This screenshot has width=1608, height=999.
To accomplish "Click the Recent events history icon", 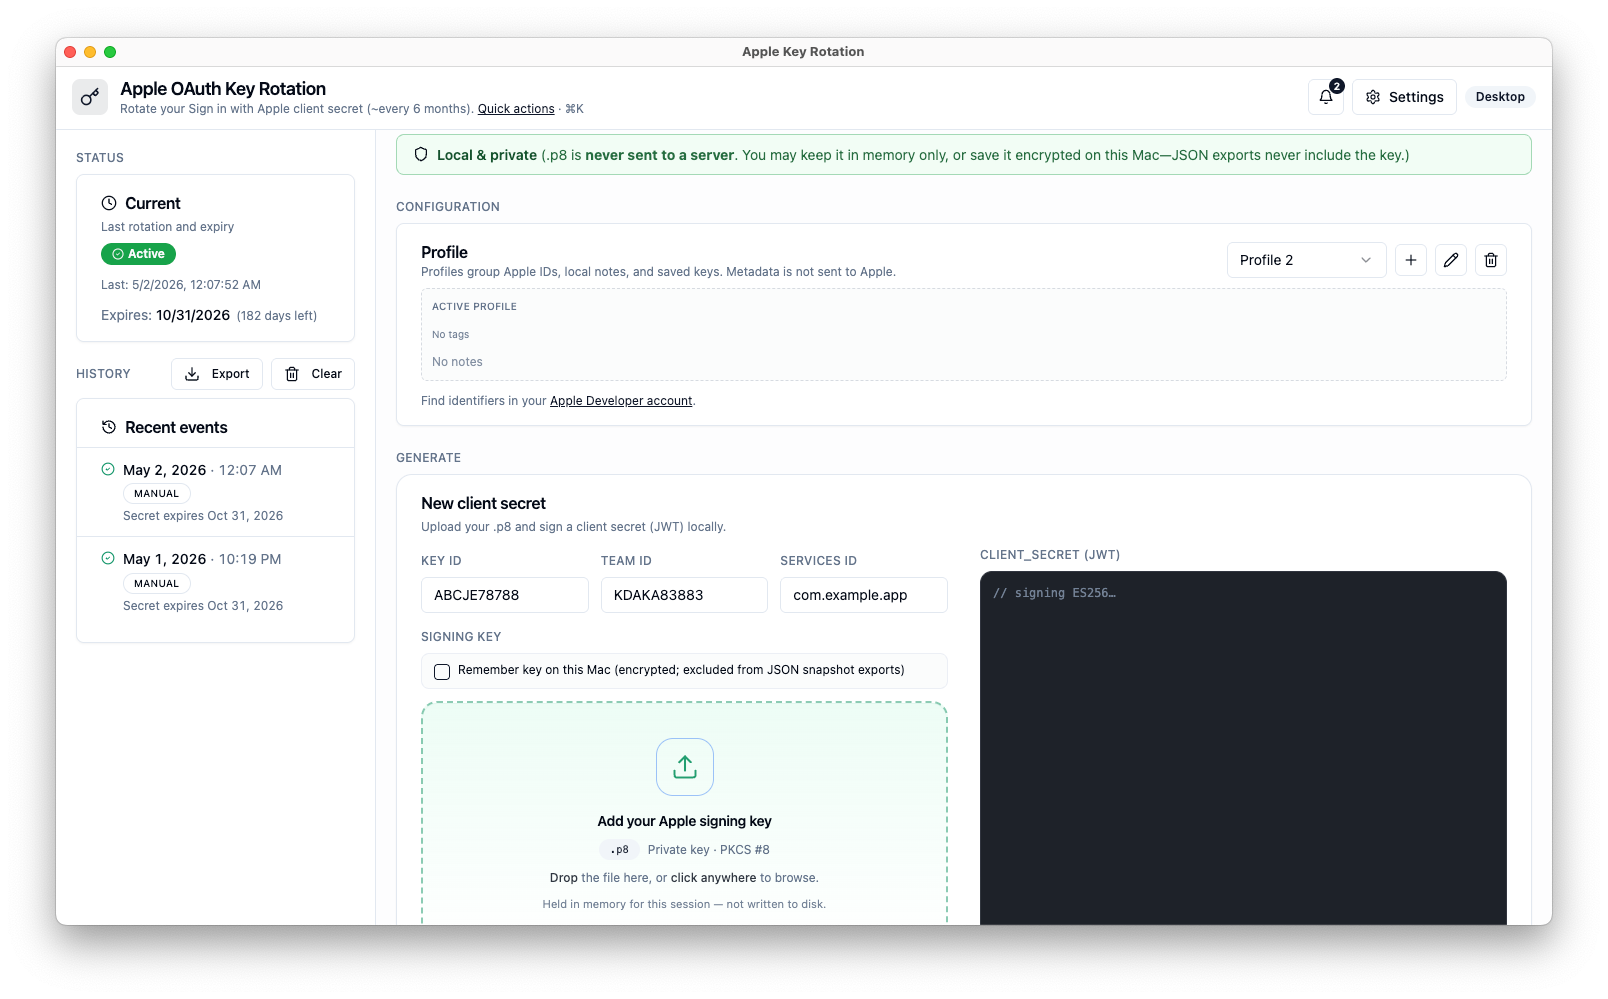I will point(109,427).
